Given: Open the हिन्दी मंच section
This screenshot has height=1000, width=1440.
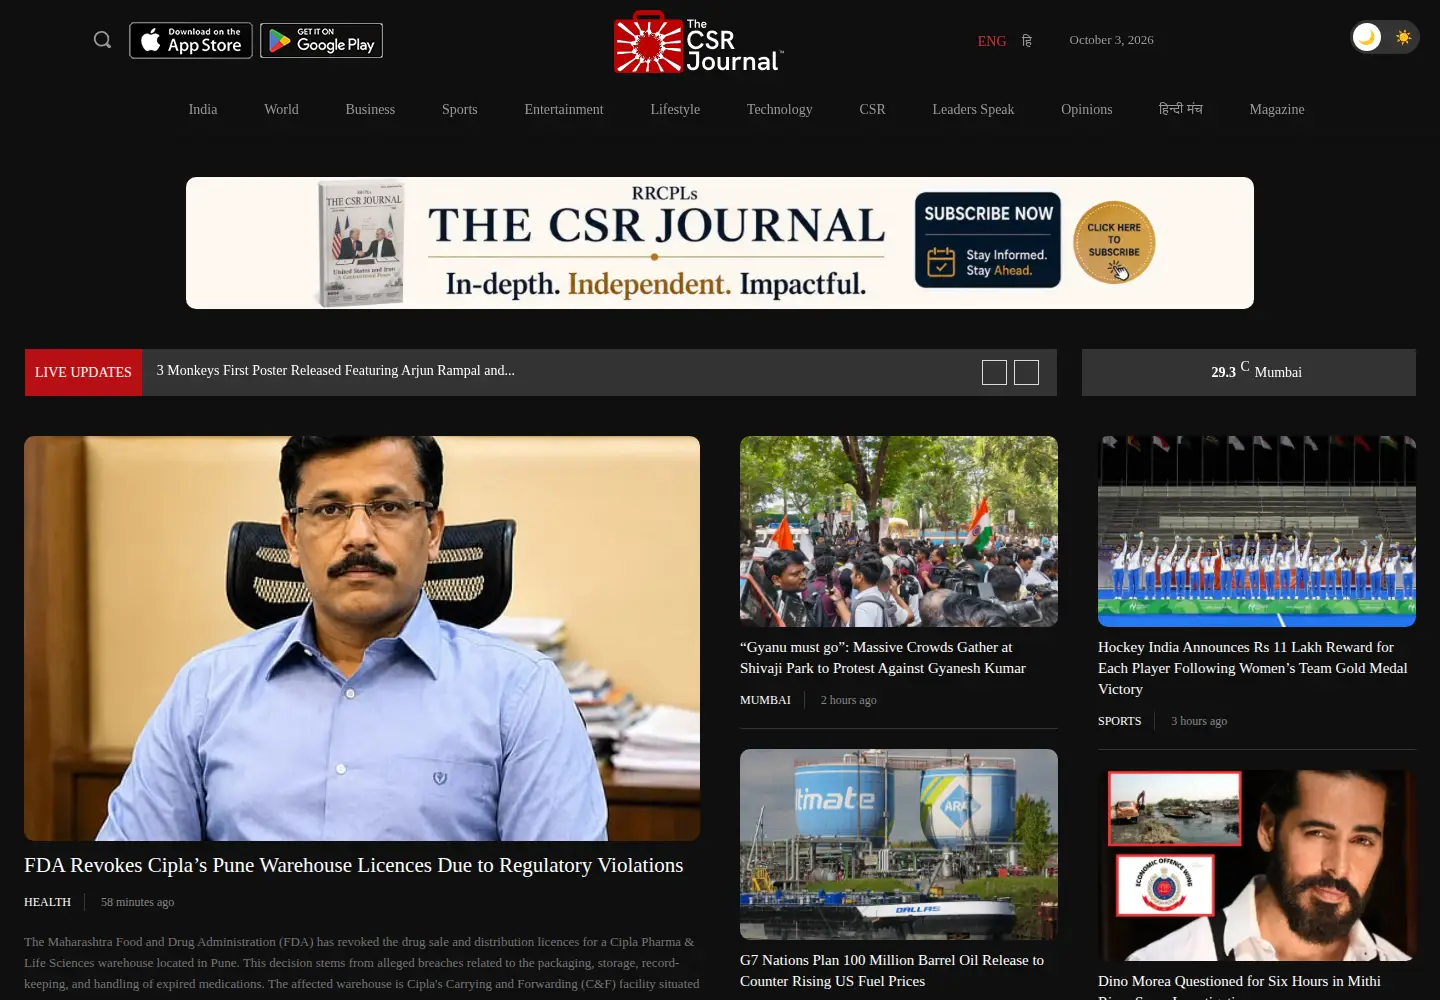Looking at the screenshot, I should coord(1181,109).
